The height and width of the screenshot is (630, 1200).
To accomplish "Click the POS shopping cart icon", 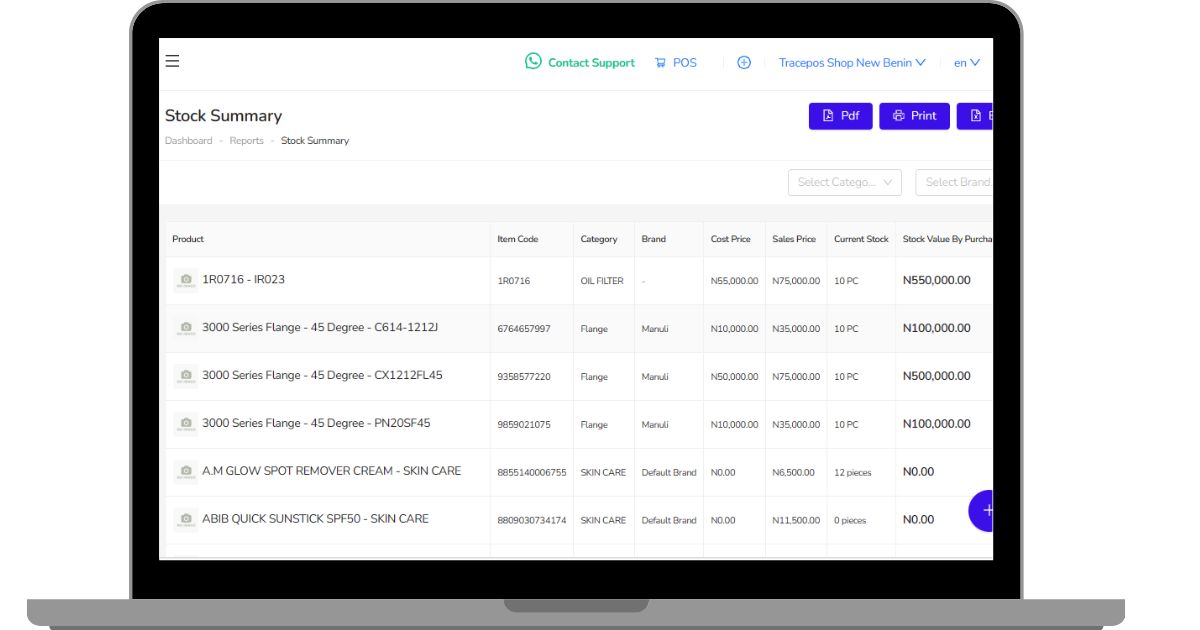I will pos(660,62).
